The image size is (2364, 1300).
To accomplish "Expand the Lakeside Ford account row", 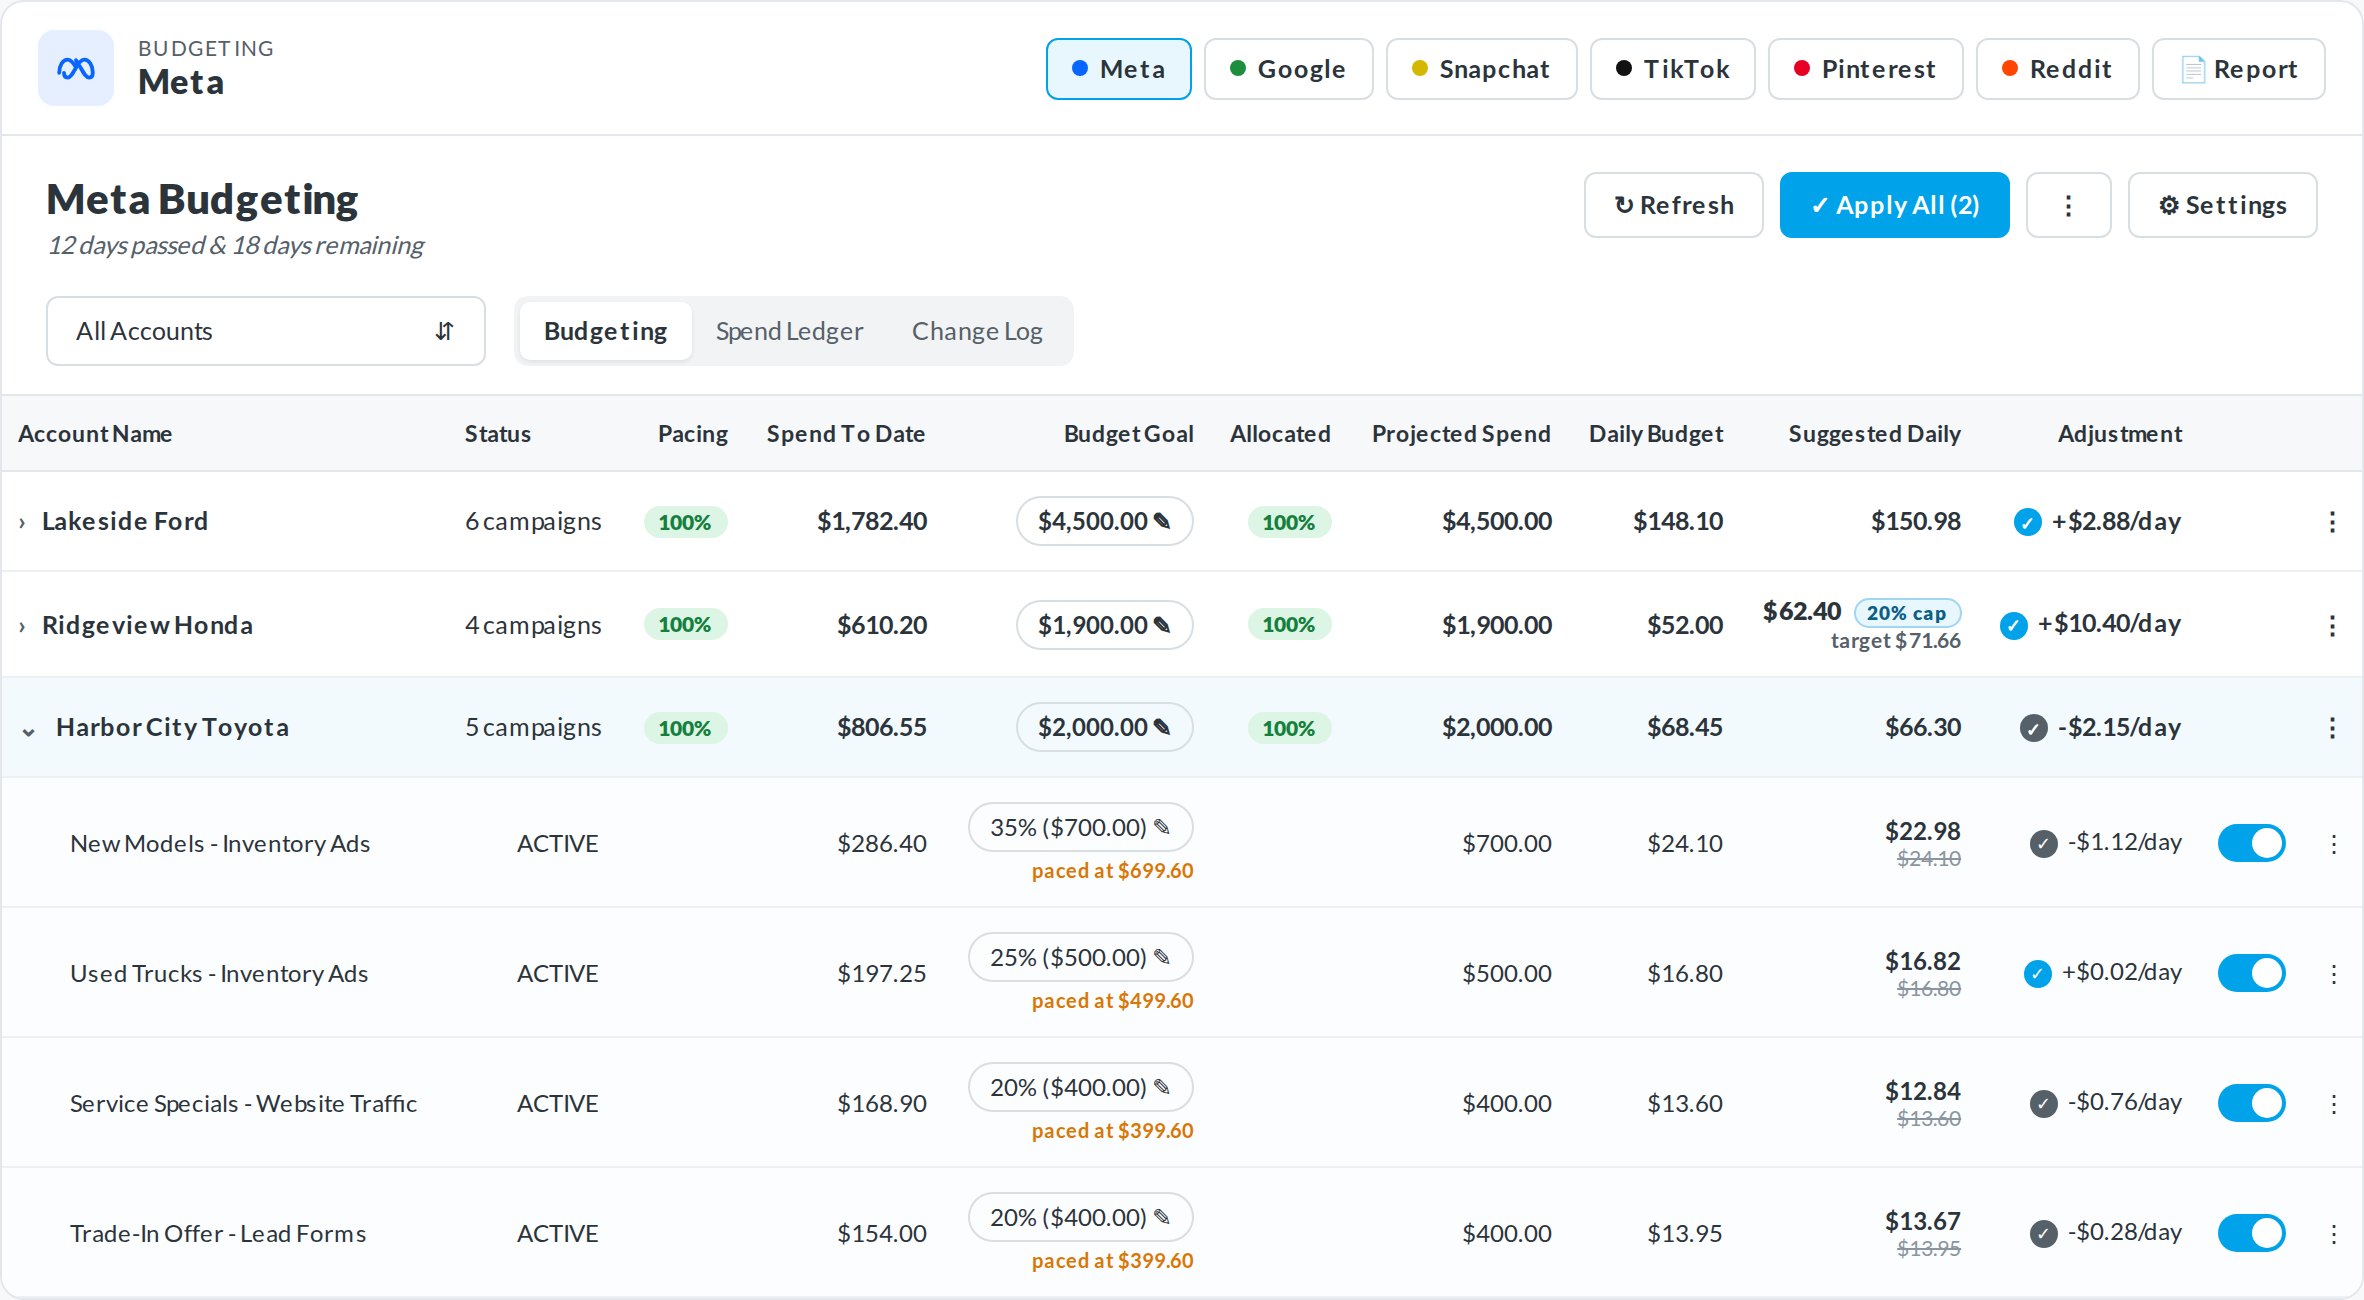I will [22, 522].
